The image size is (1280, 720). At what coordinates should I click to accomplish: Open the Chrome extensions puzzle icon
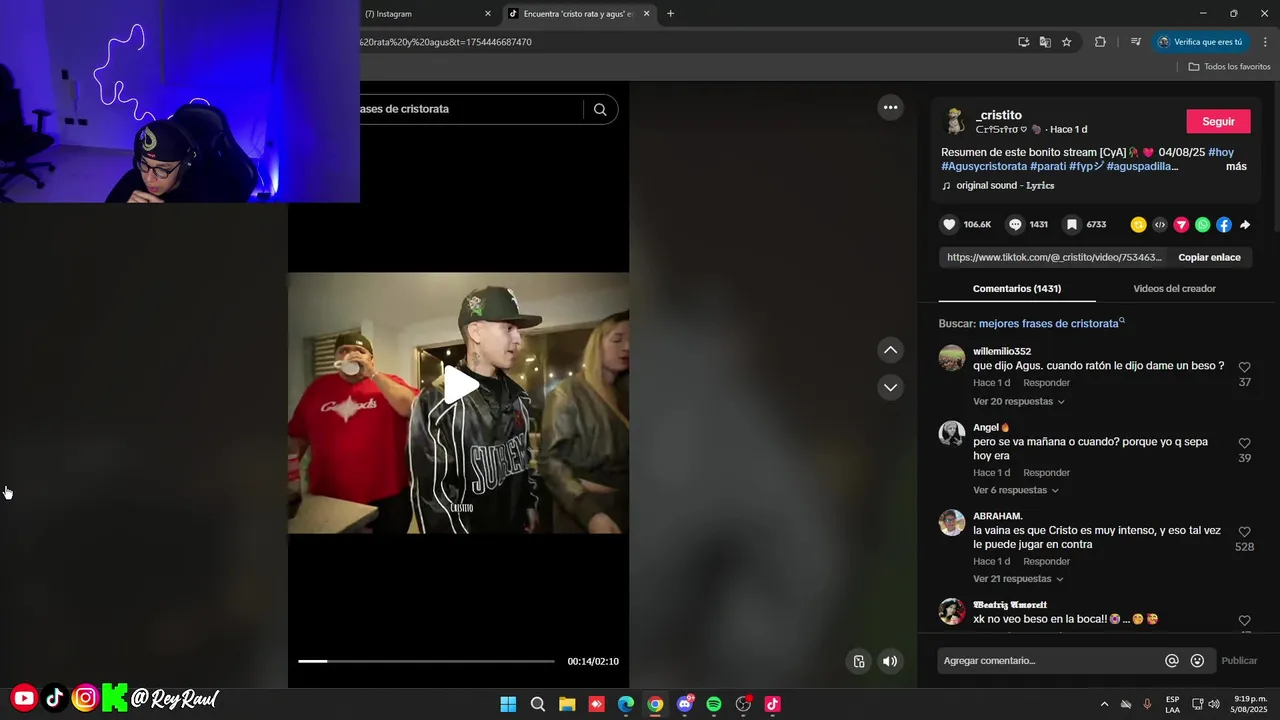coord(1100,42)
